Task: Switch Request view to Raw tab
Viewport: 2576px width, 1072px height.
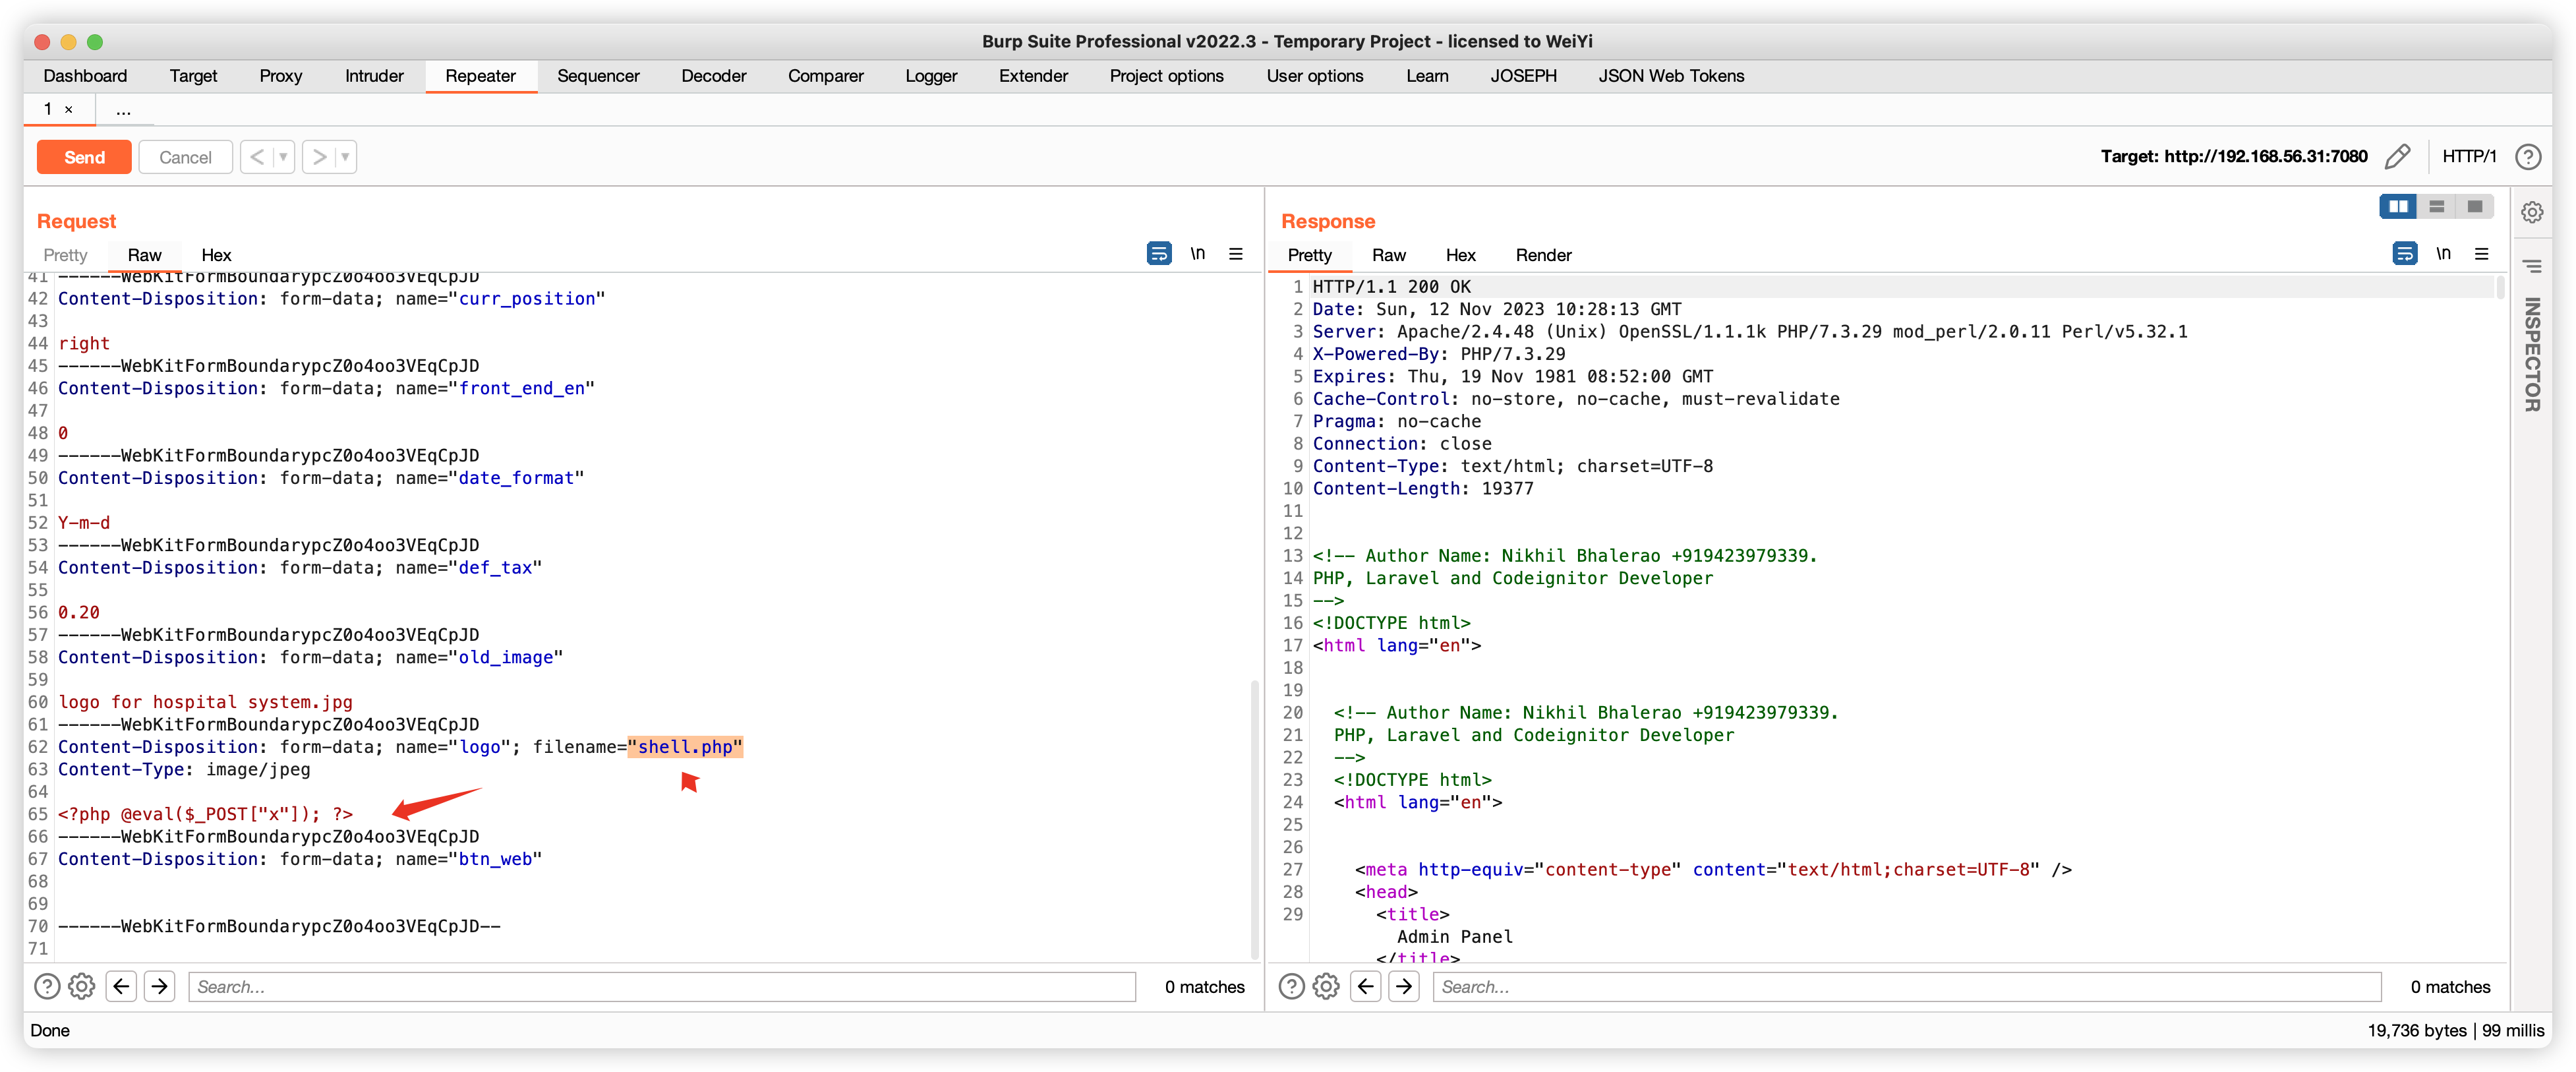Action: pyautogui.click(x=144, y=255)
